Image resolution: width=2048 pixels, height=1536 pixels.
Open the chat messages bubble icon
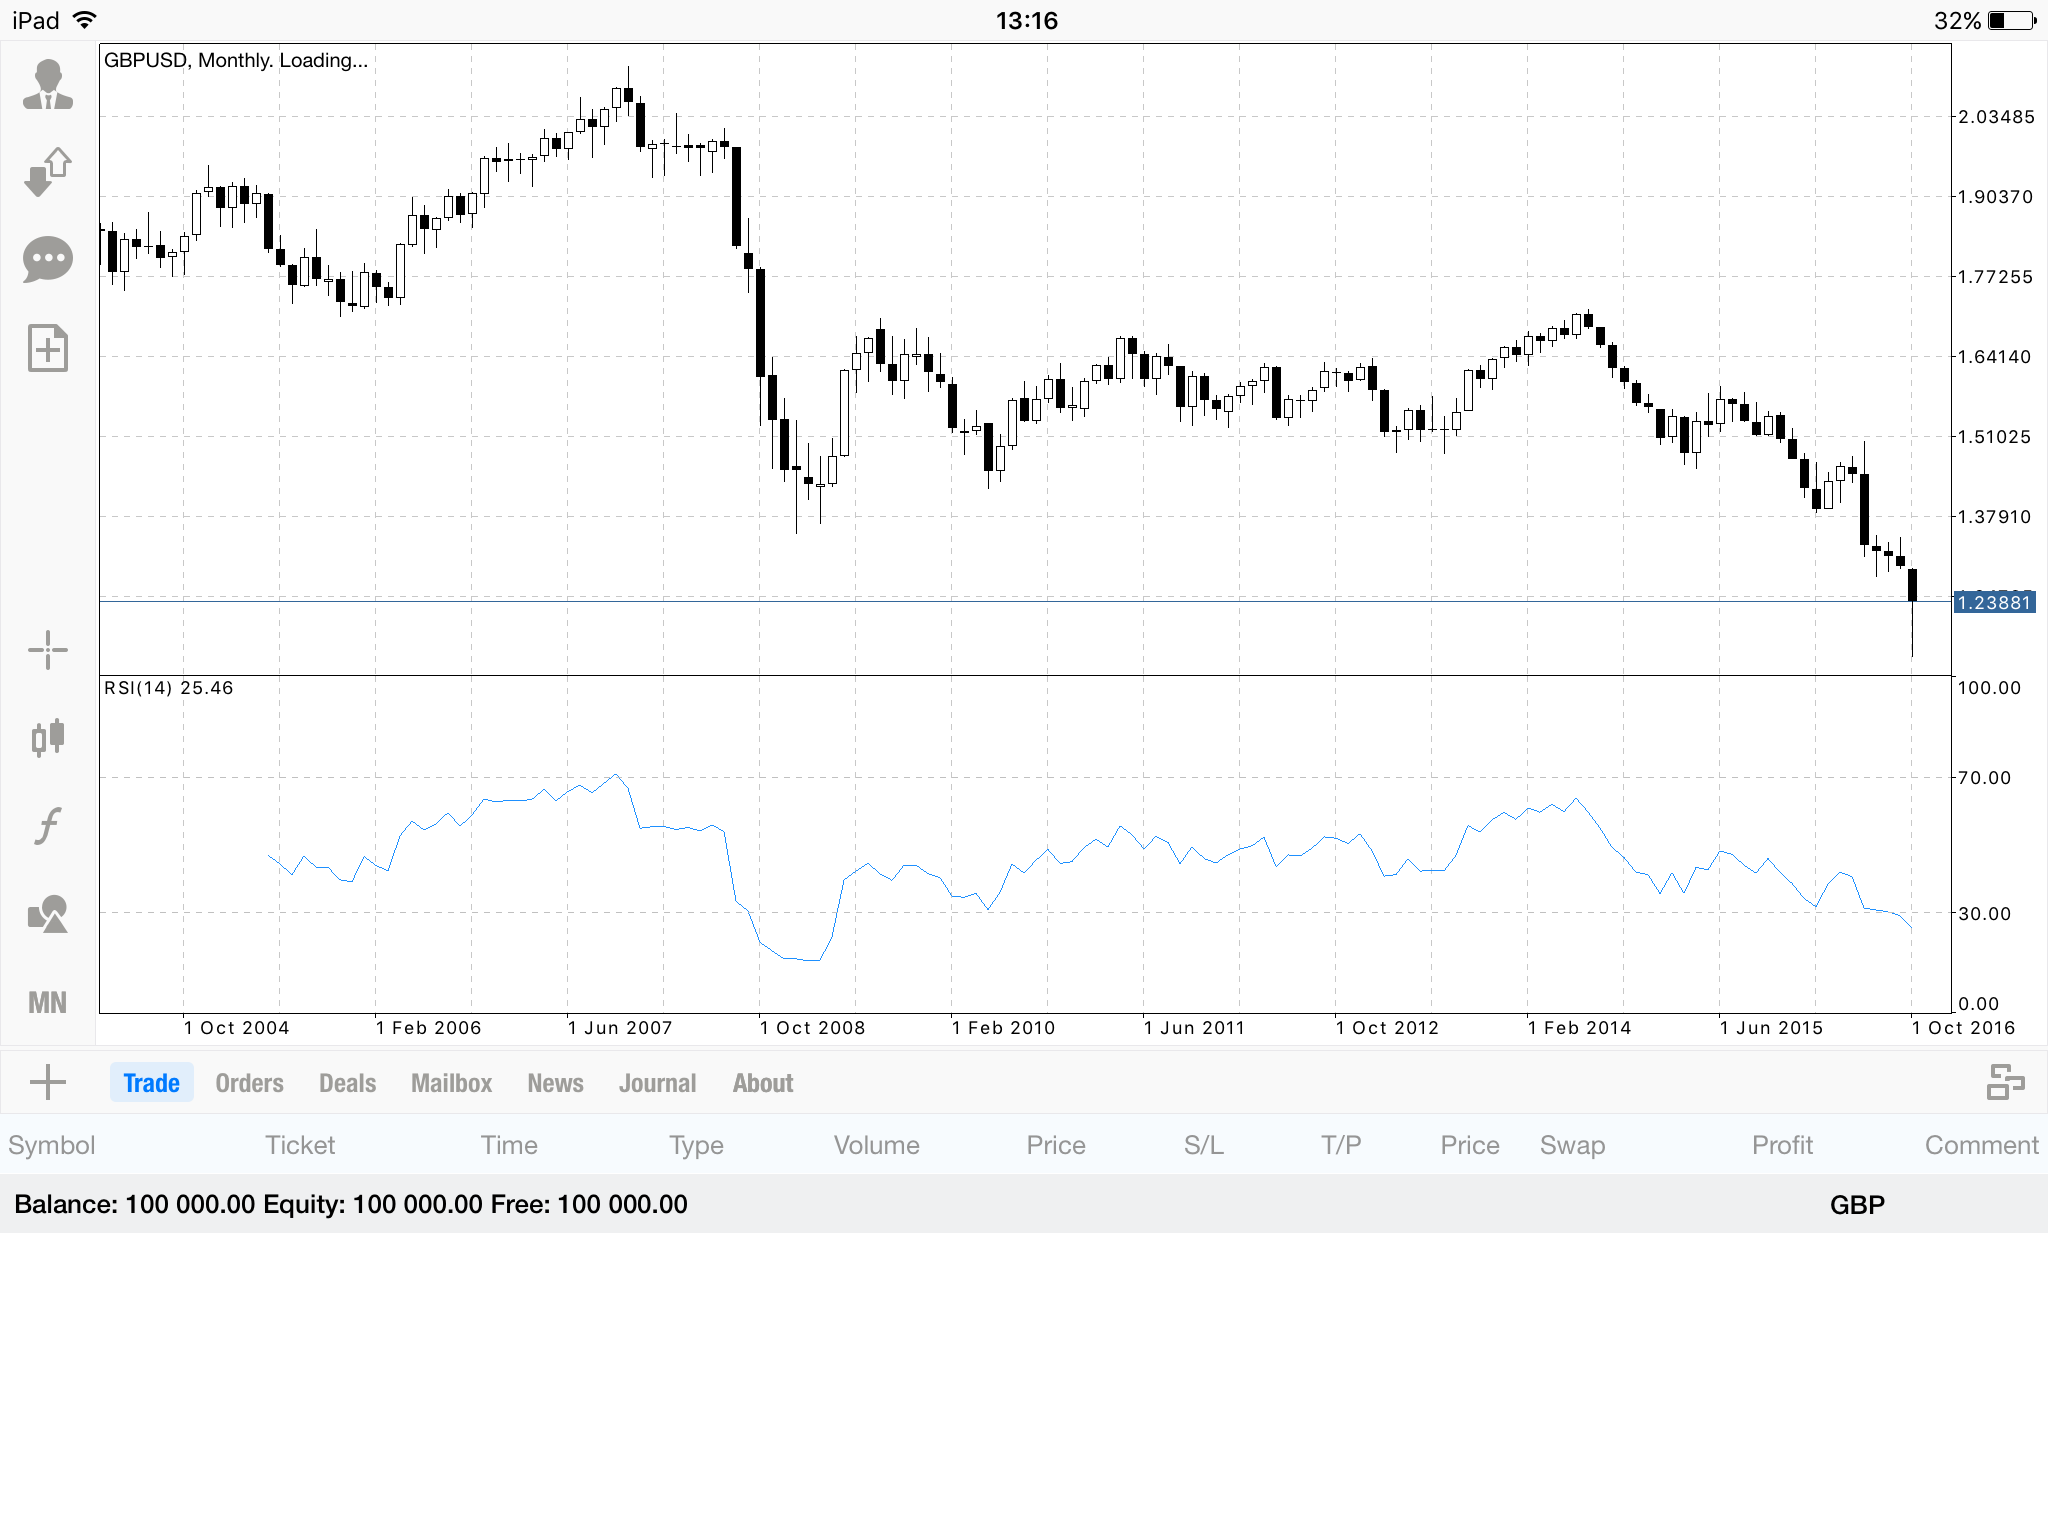pyautogui.click(x=48, y=260)
